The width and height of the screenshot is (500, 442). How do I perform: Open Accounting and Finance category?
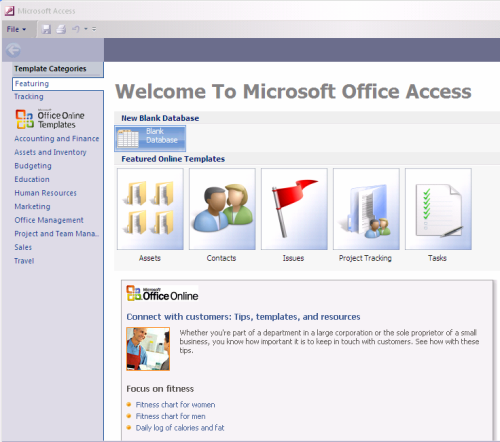(57, 139)
